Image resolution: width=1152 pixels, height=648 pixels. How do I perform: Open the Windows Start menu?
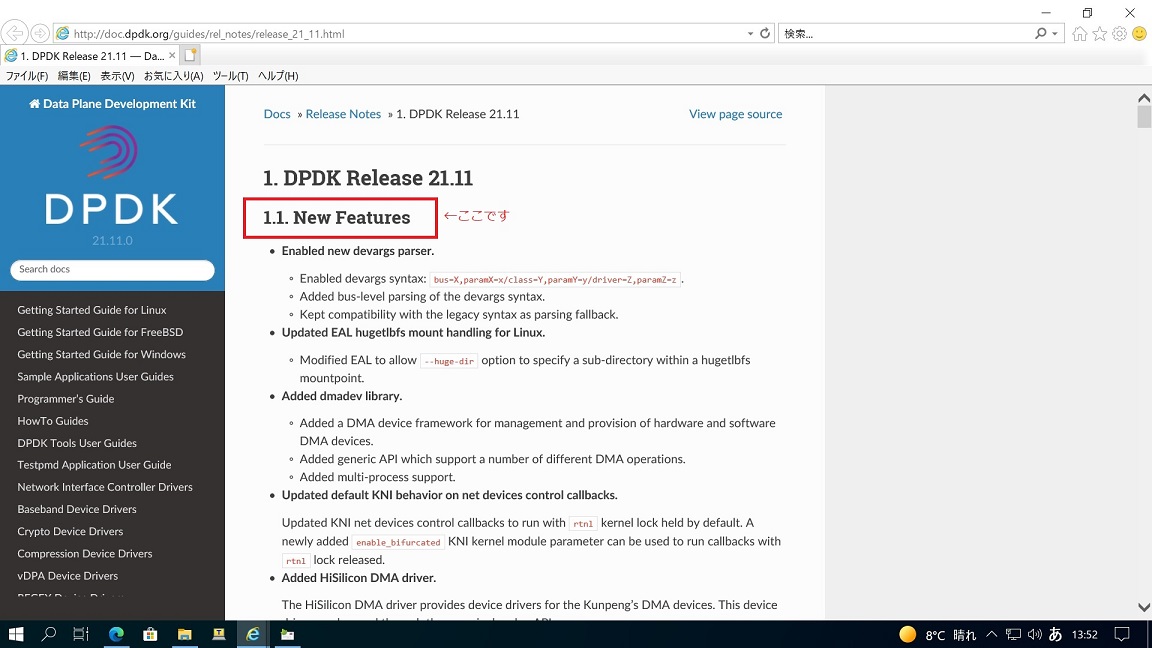pos(15,634)
